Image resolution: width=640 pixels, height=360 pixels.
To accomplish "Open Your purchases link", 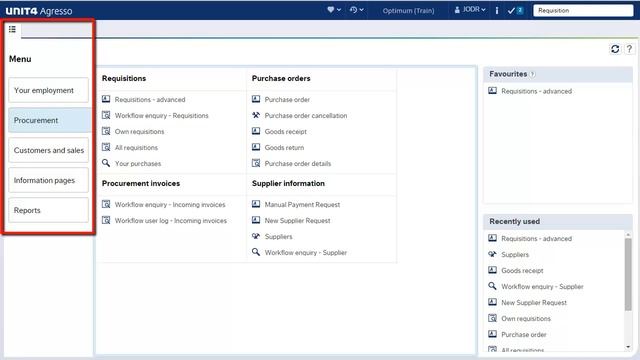I will click(138, 163).
